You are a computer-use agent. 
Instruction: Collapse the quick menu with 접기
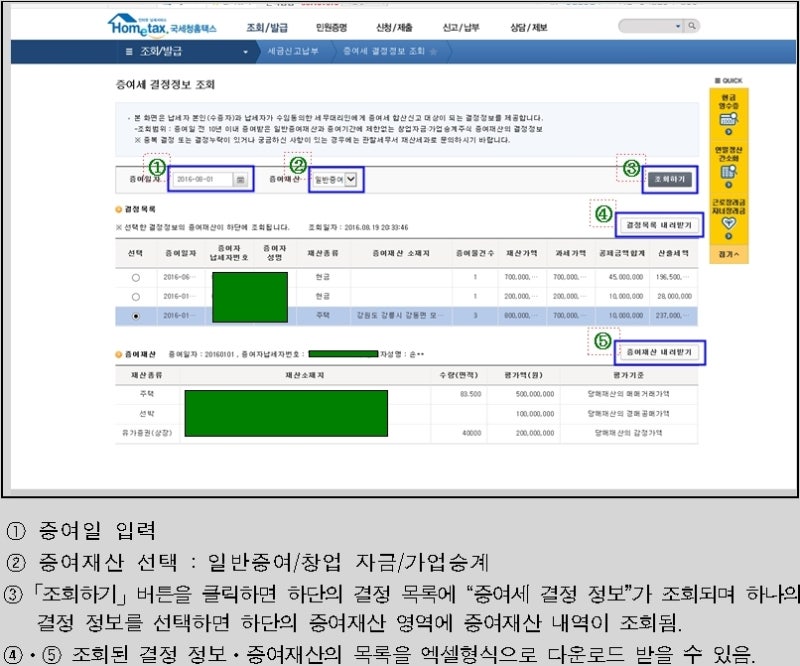click(x=729, y=254)
